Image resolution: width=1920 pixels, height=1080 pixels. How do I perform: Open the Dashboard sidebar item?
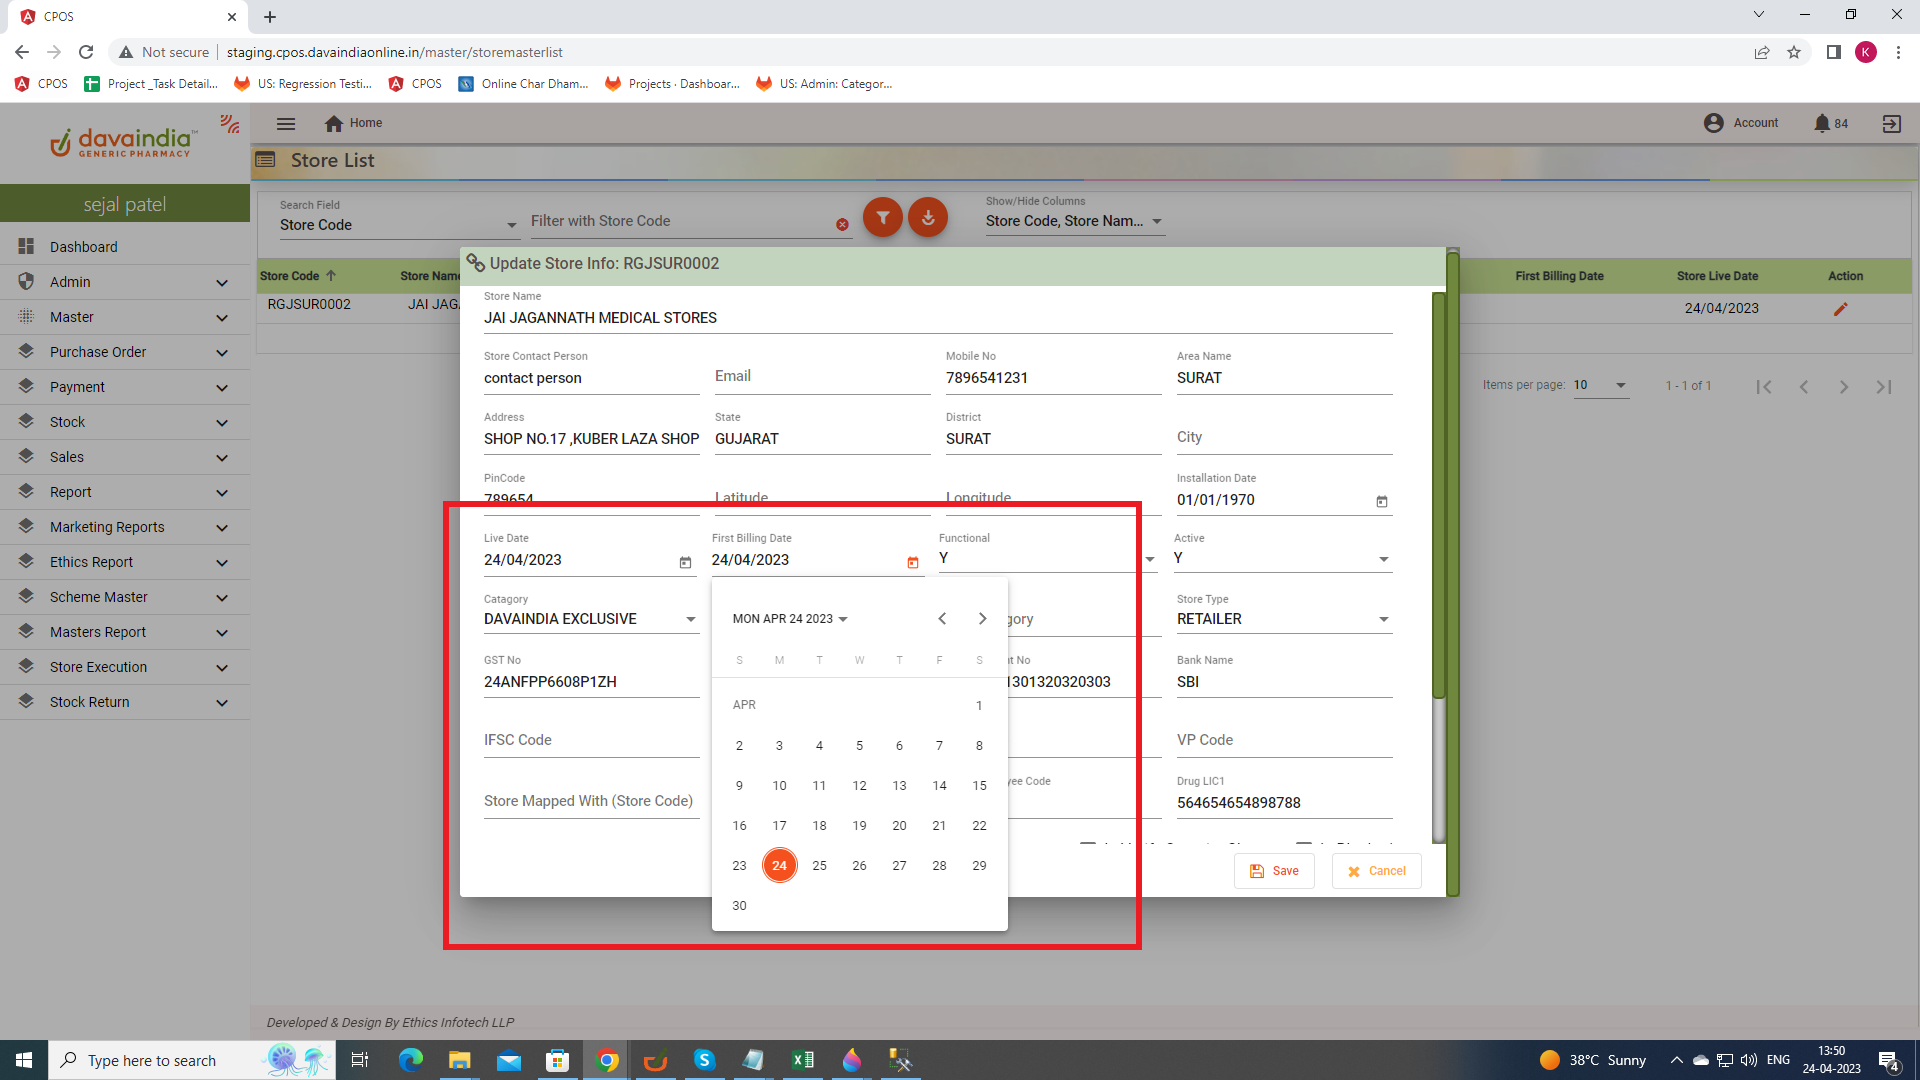(84, 247)
